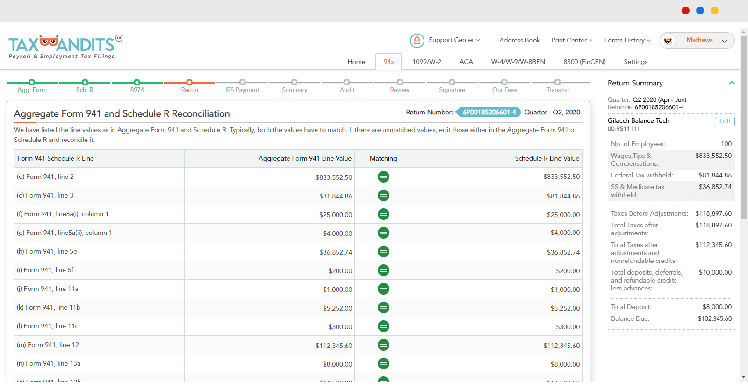Open the Mathews account dropdown
Viewport: 748px width, 389px height.
724,41
